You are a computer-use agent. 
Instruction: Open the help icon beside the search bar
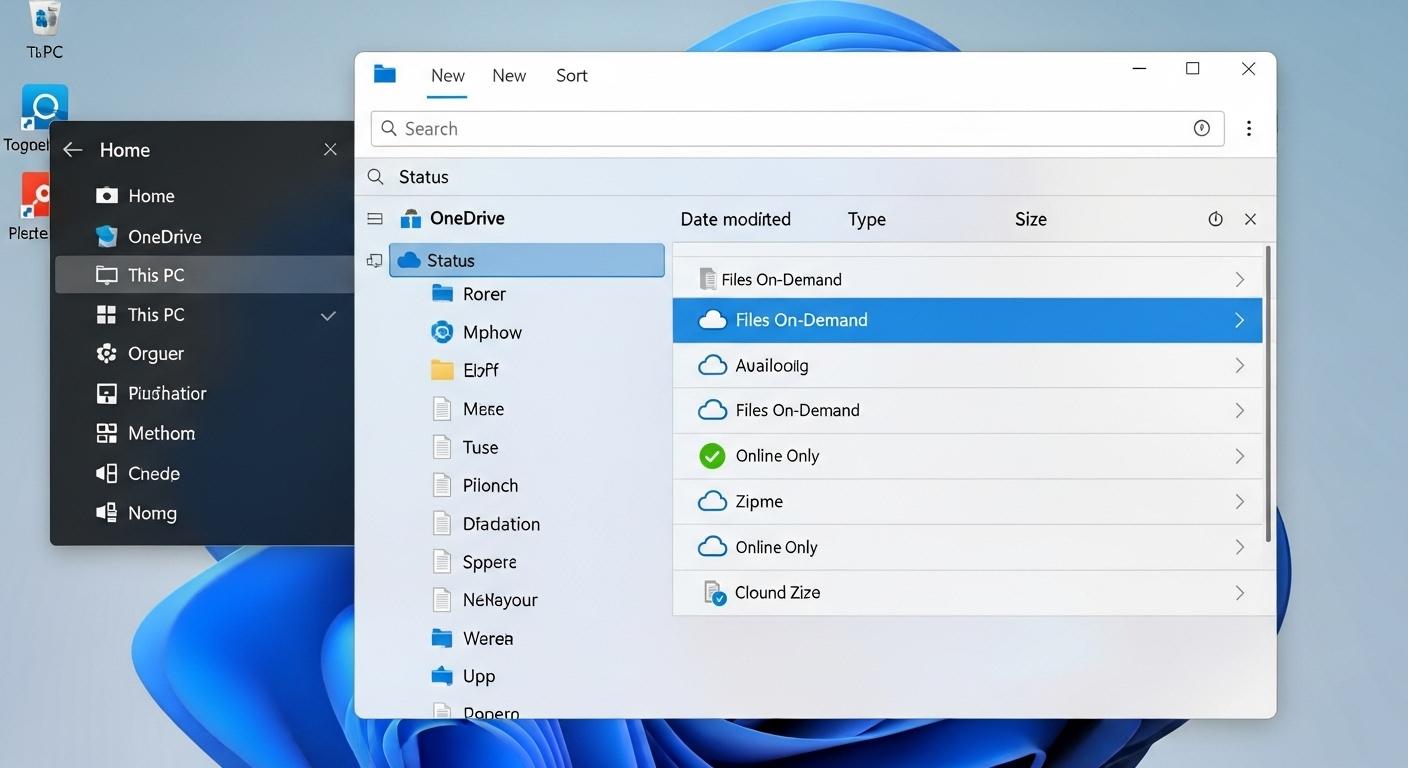[1201, 128]
